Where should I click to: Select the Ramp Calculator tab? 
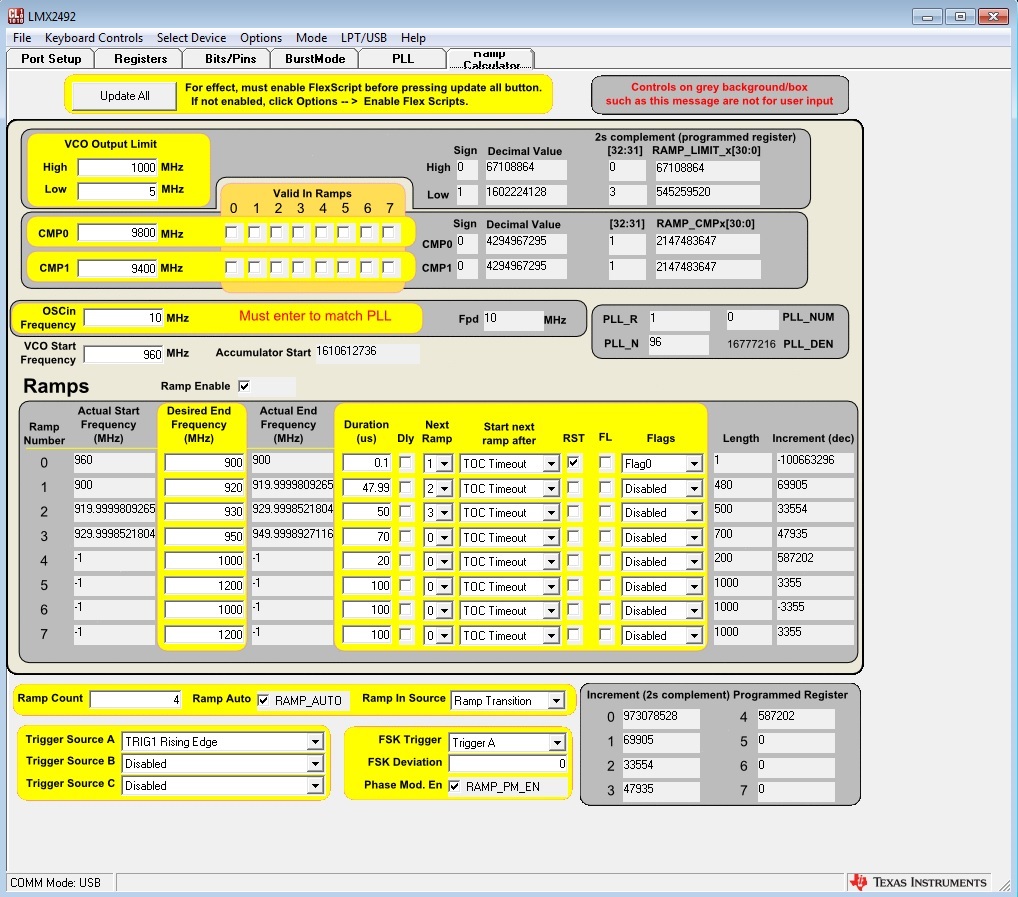click(x=491, y=58)
